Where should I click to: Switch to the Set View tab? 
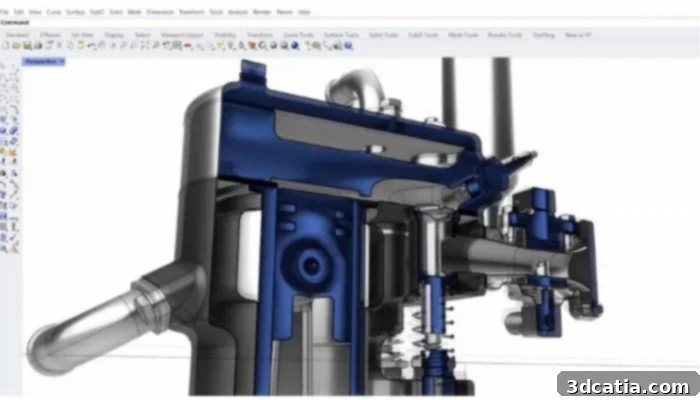coord(83,35)
